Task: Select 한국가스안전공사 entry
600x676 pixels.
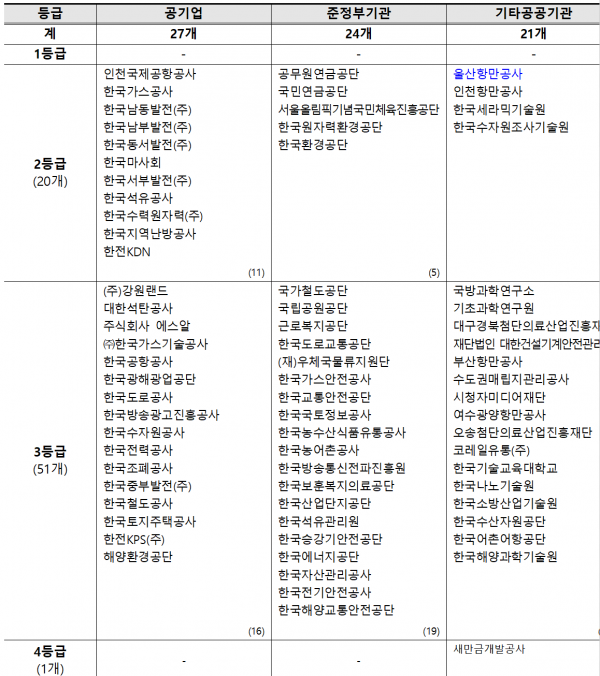Action: point(325,379)
